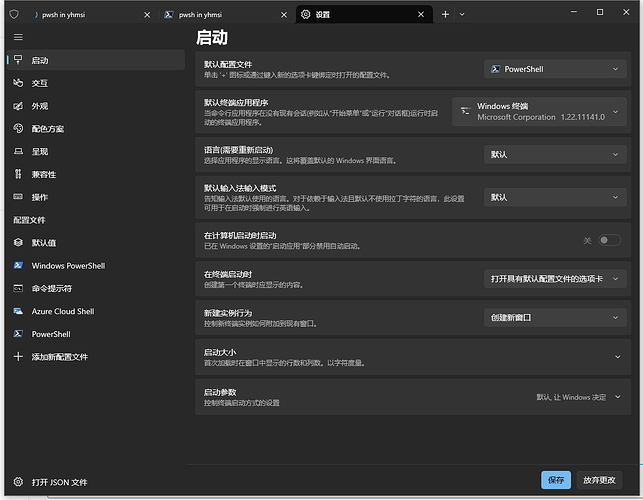The image size is (643, 500).
Task: Click the 默认值 layers icon in sidebar
Action: pyautogui.click(x=18, y=243)
